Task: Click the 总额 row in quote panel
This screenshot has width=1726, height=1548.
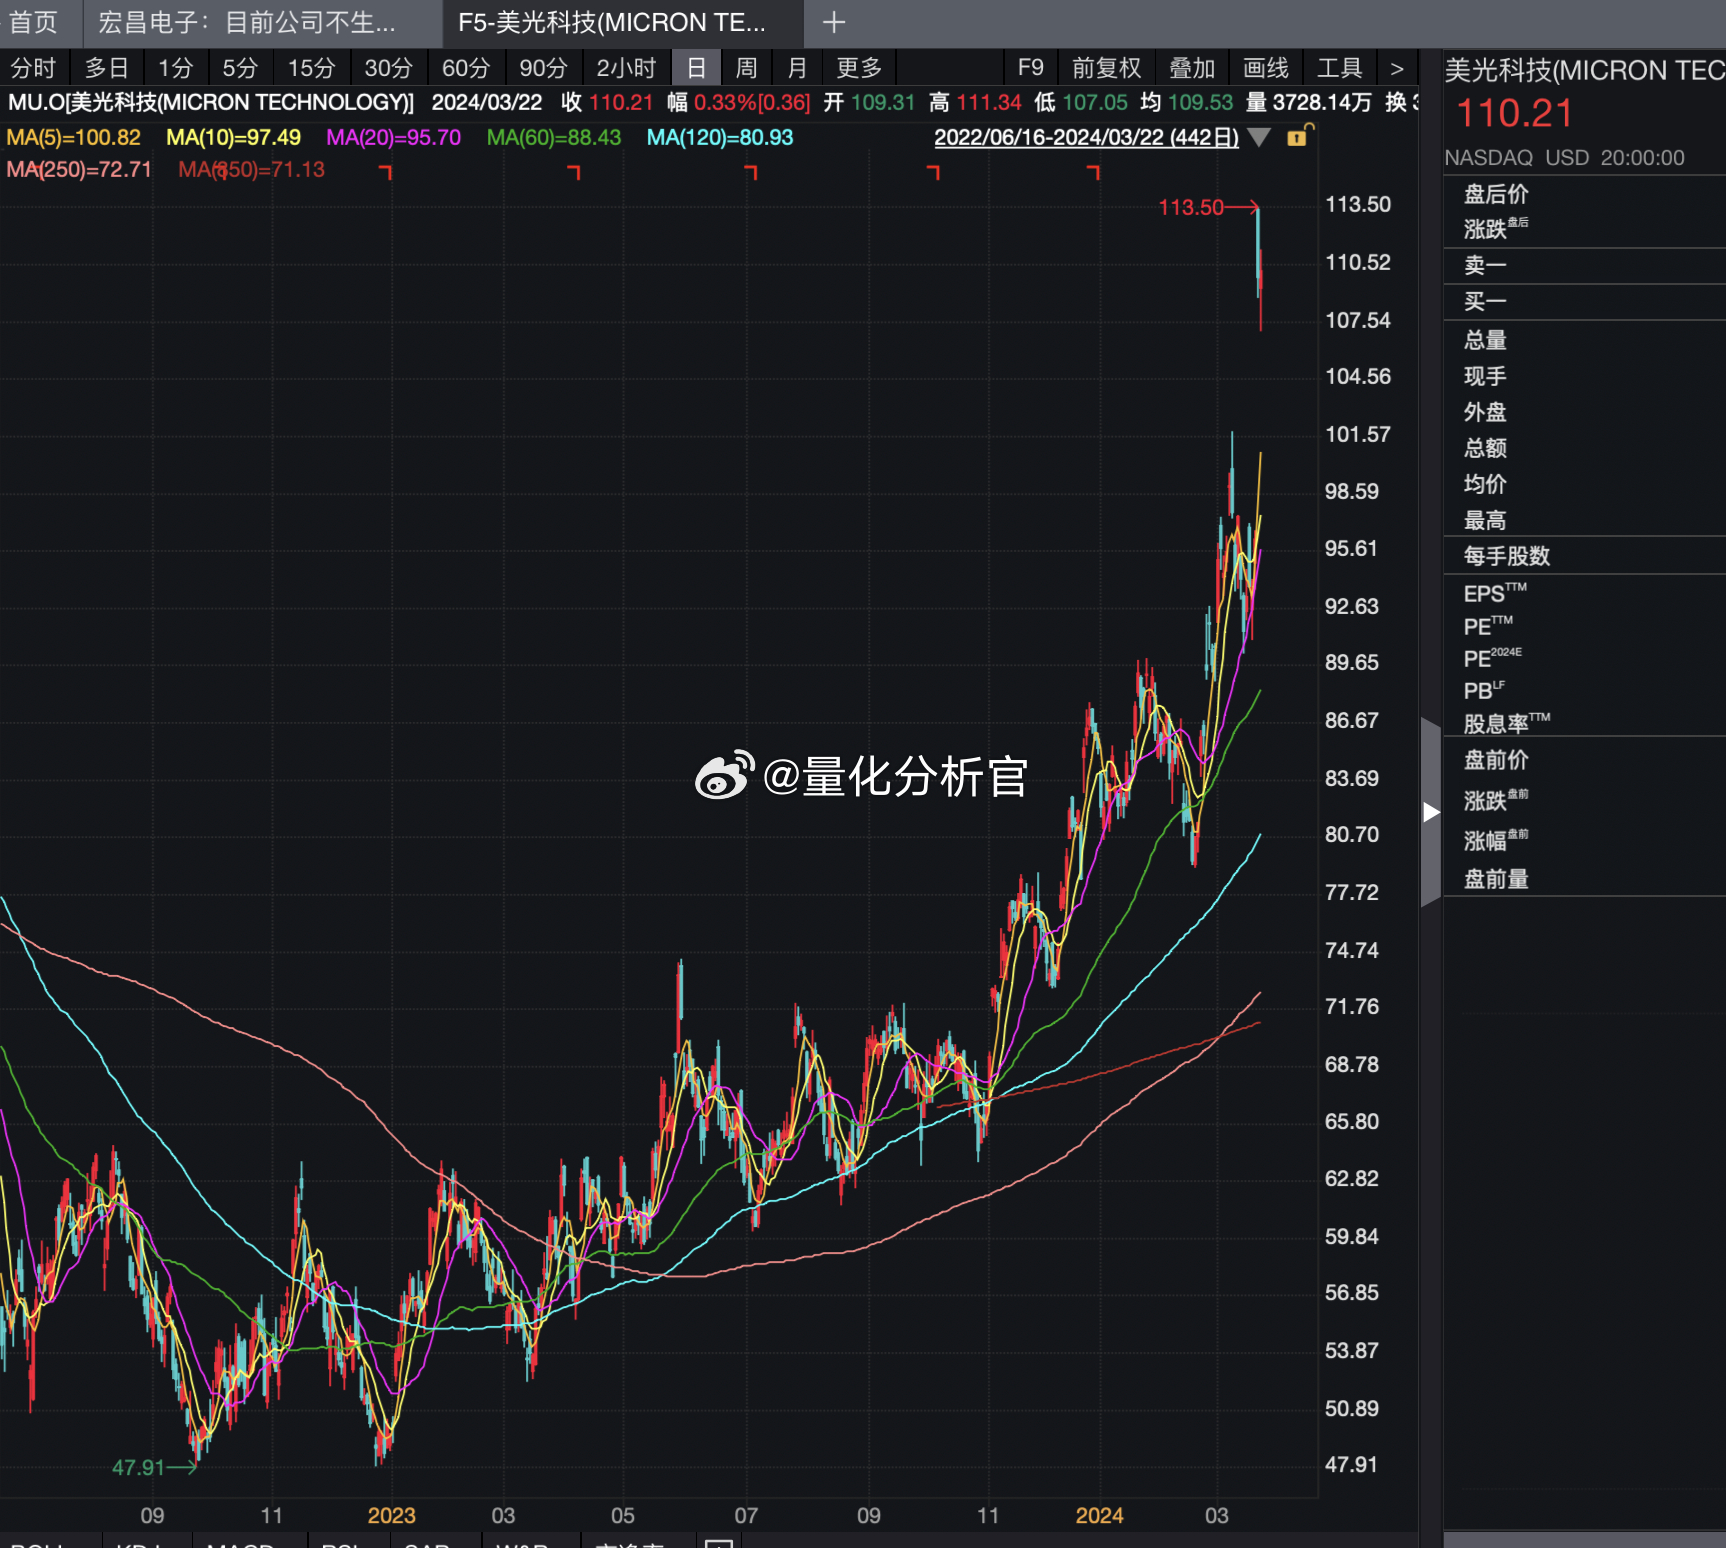Action: tap(1585, 448)
